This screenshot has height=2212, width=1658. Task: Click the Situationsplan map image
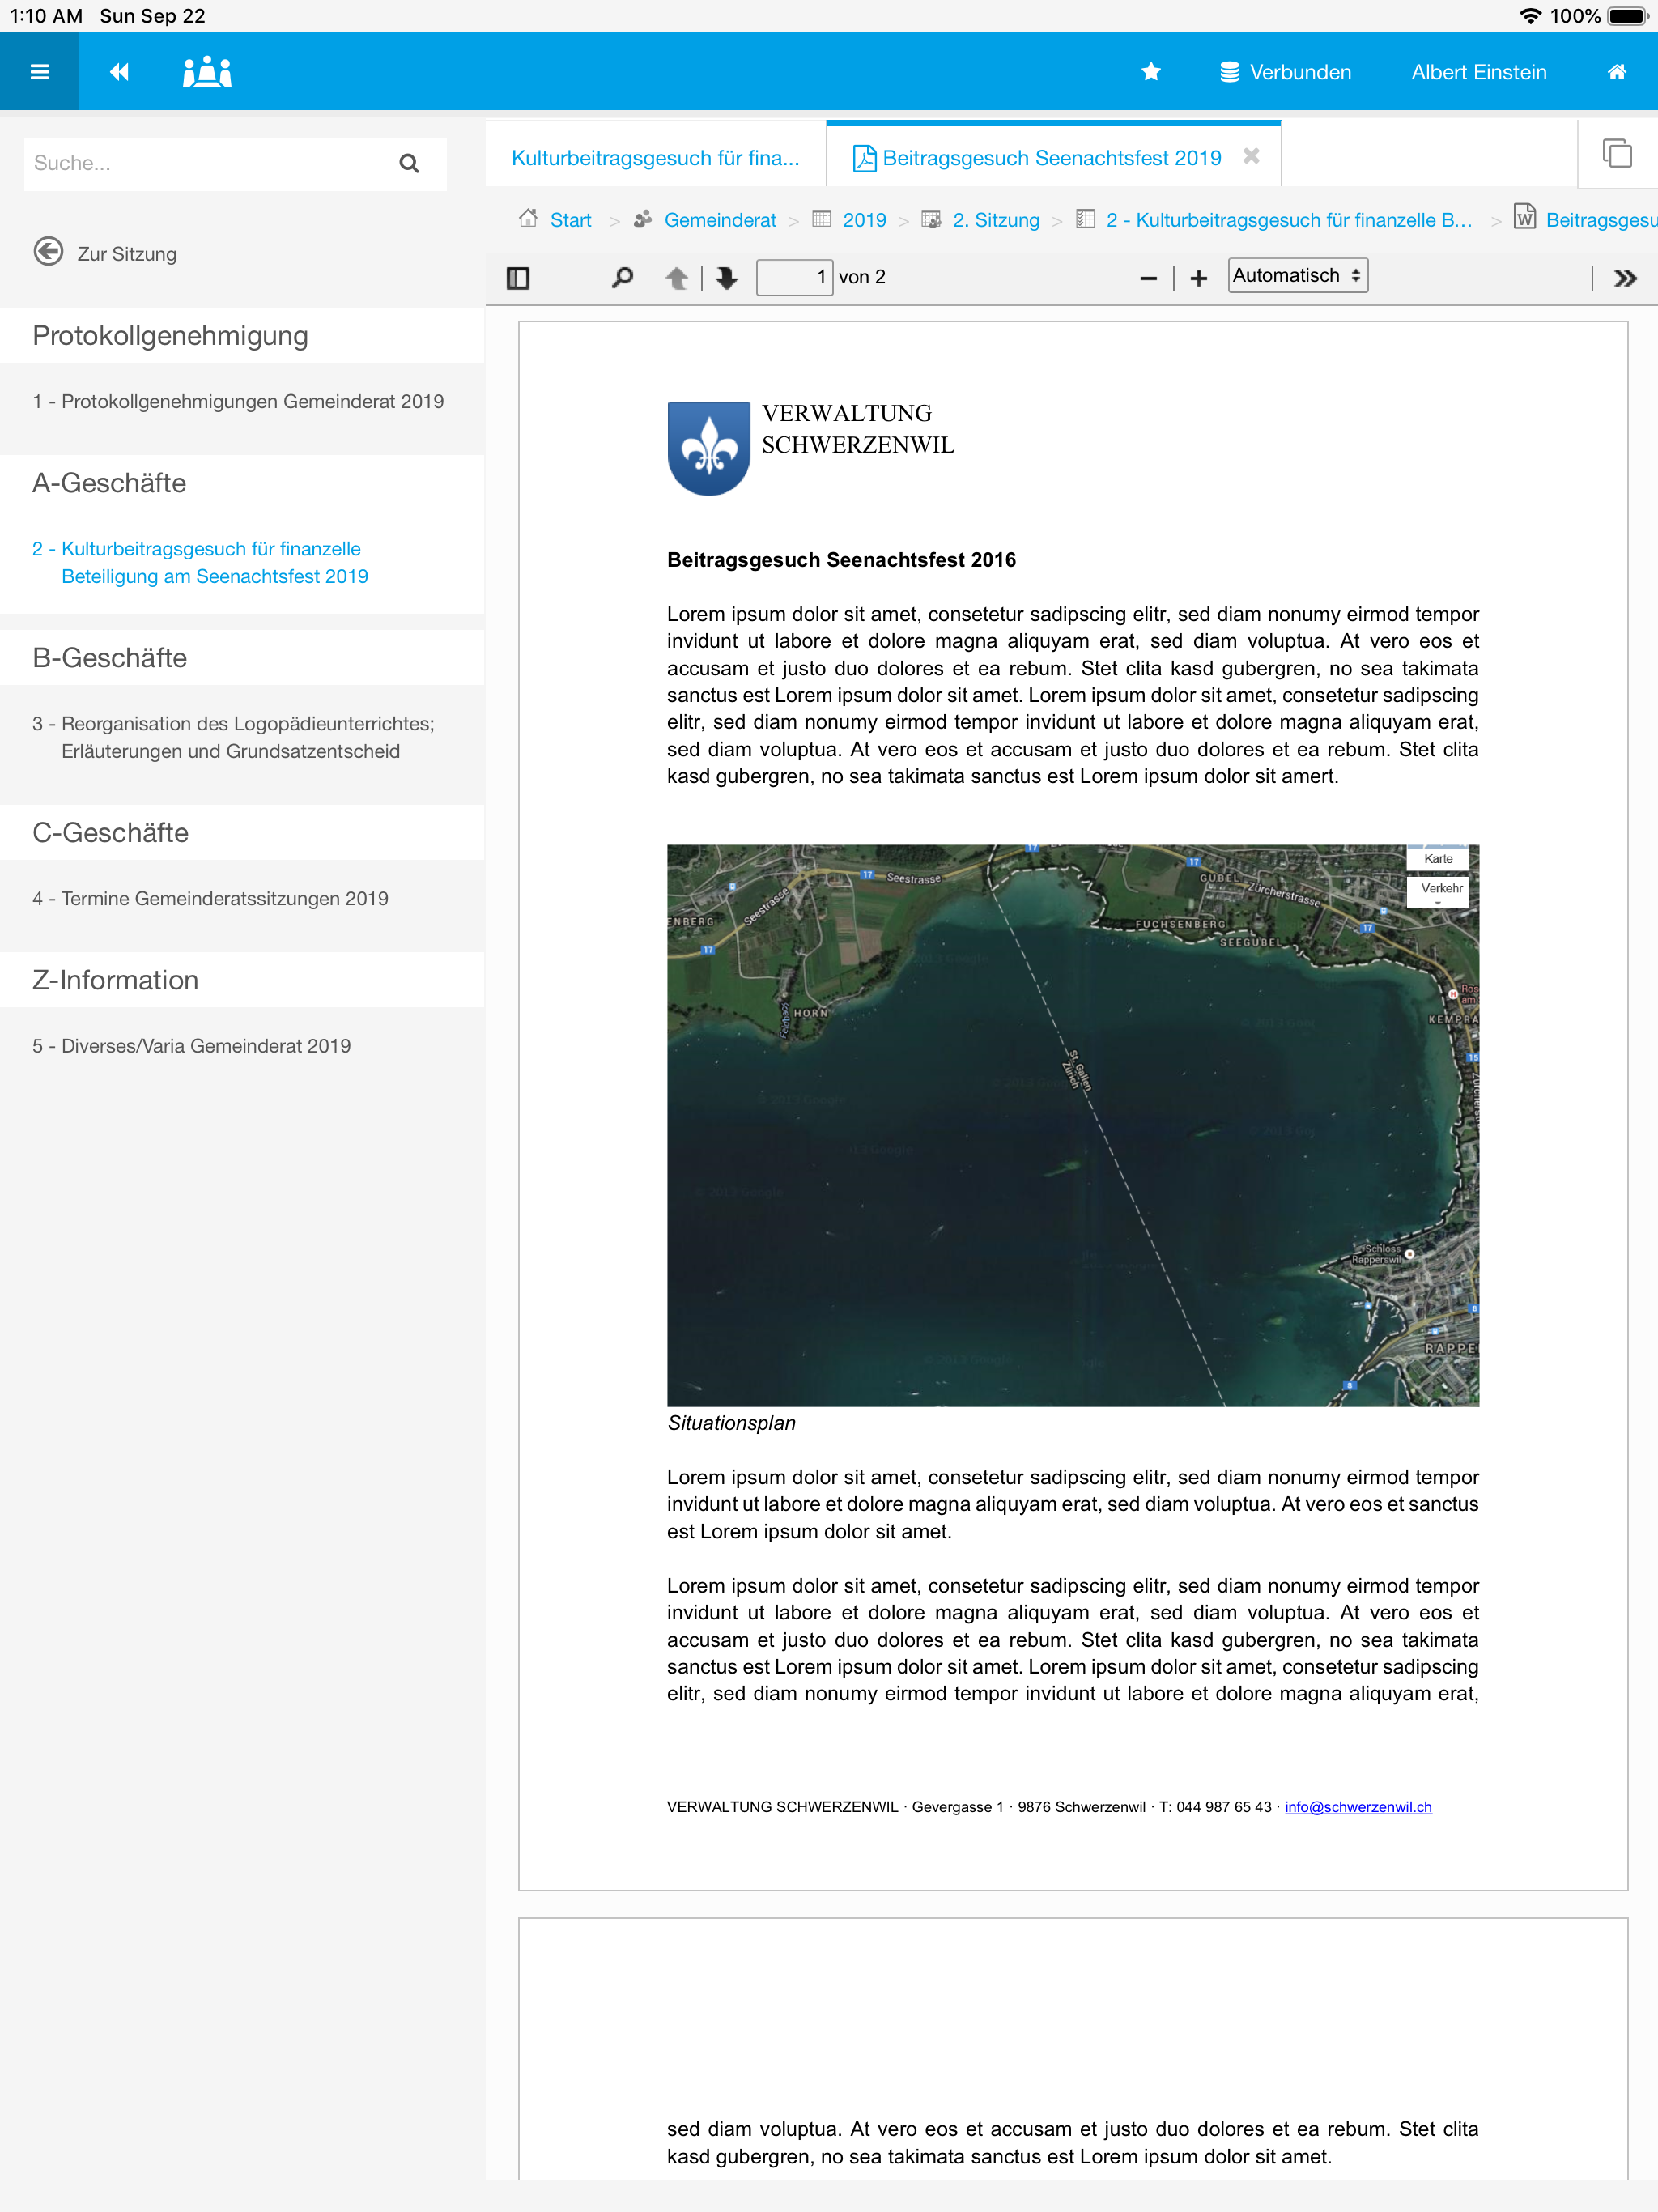coord(1073,1125)
